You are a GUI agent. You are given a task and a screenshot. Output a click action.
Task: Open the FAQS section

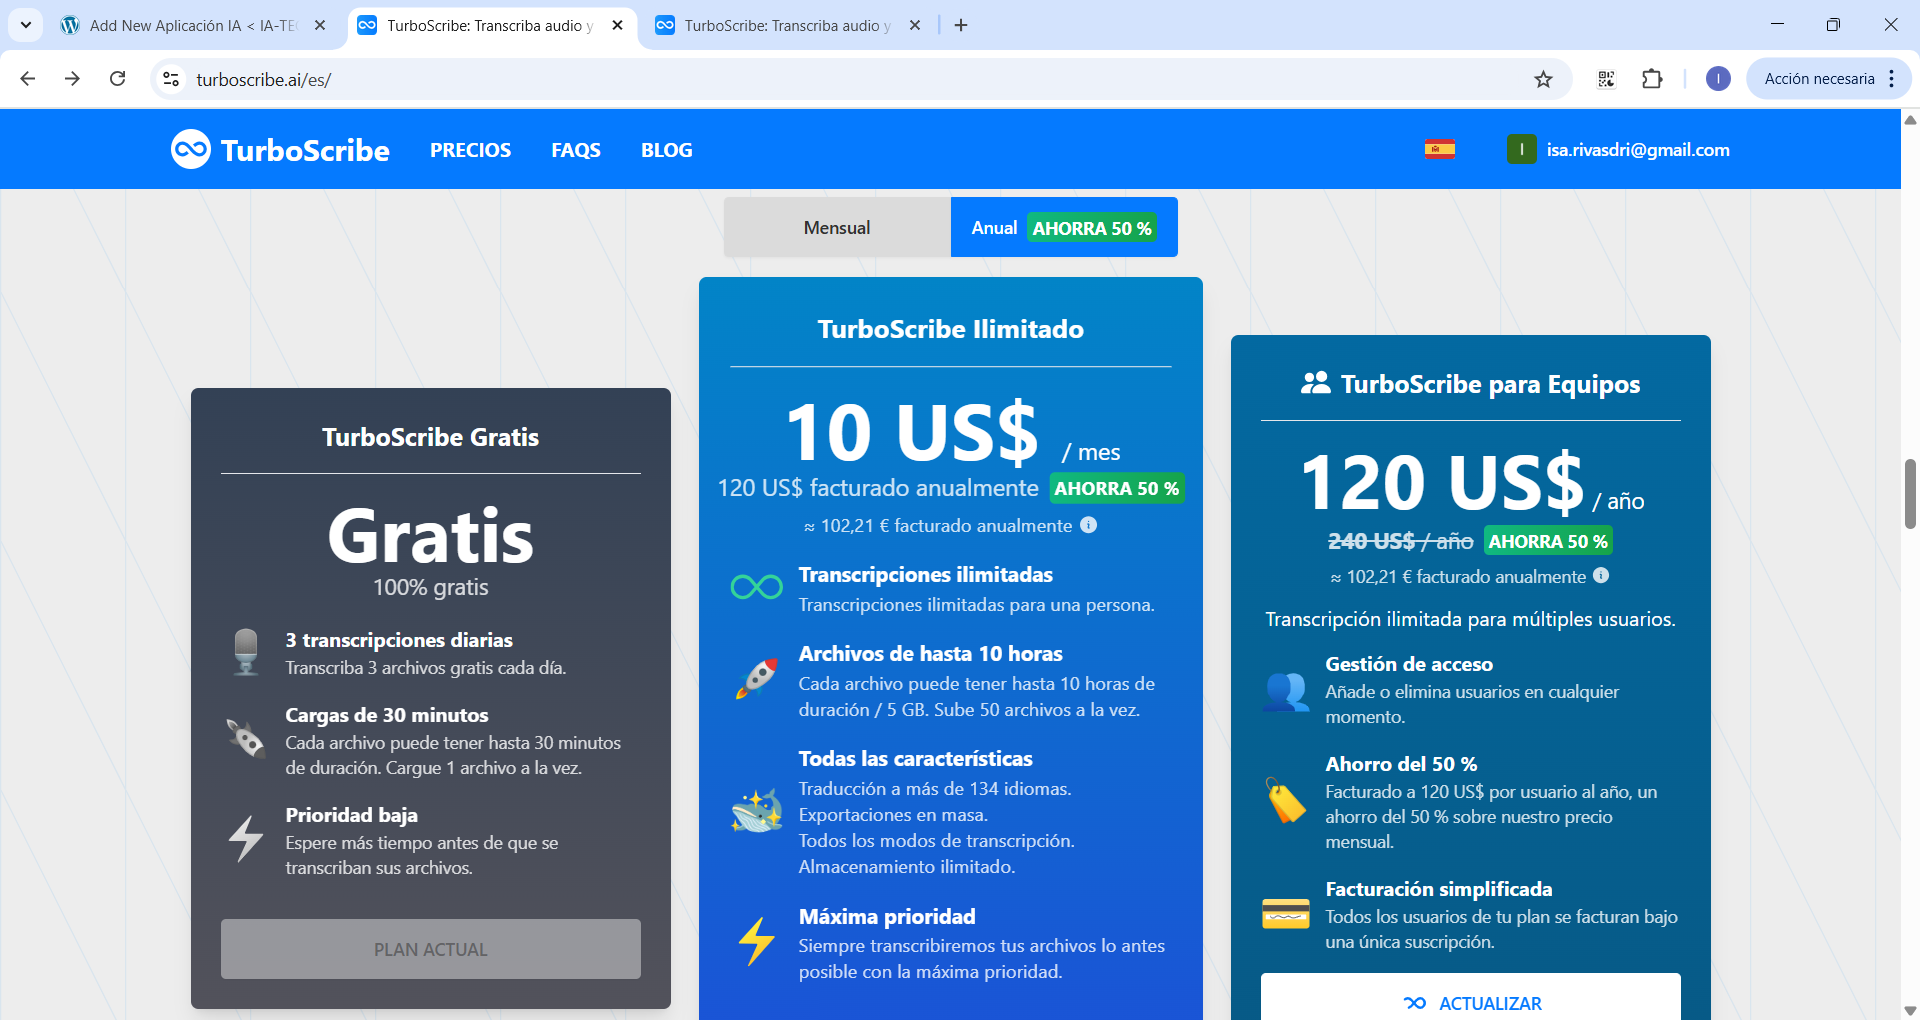pos(576,150)
